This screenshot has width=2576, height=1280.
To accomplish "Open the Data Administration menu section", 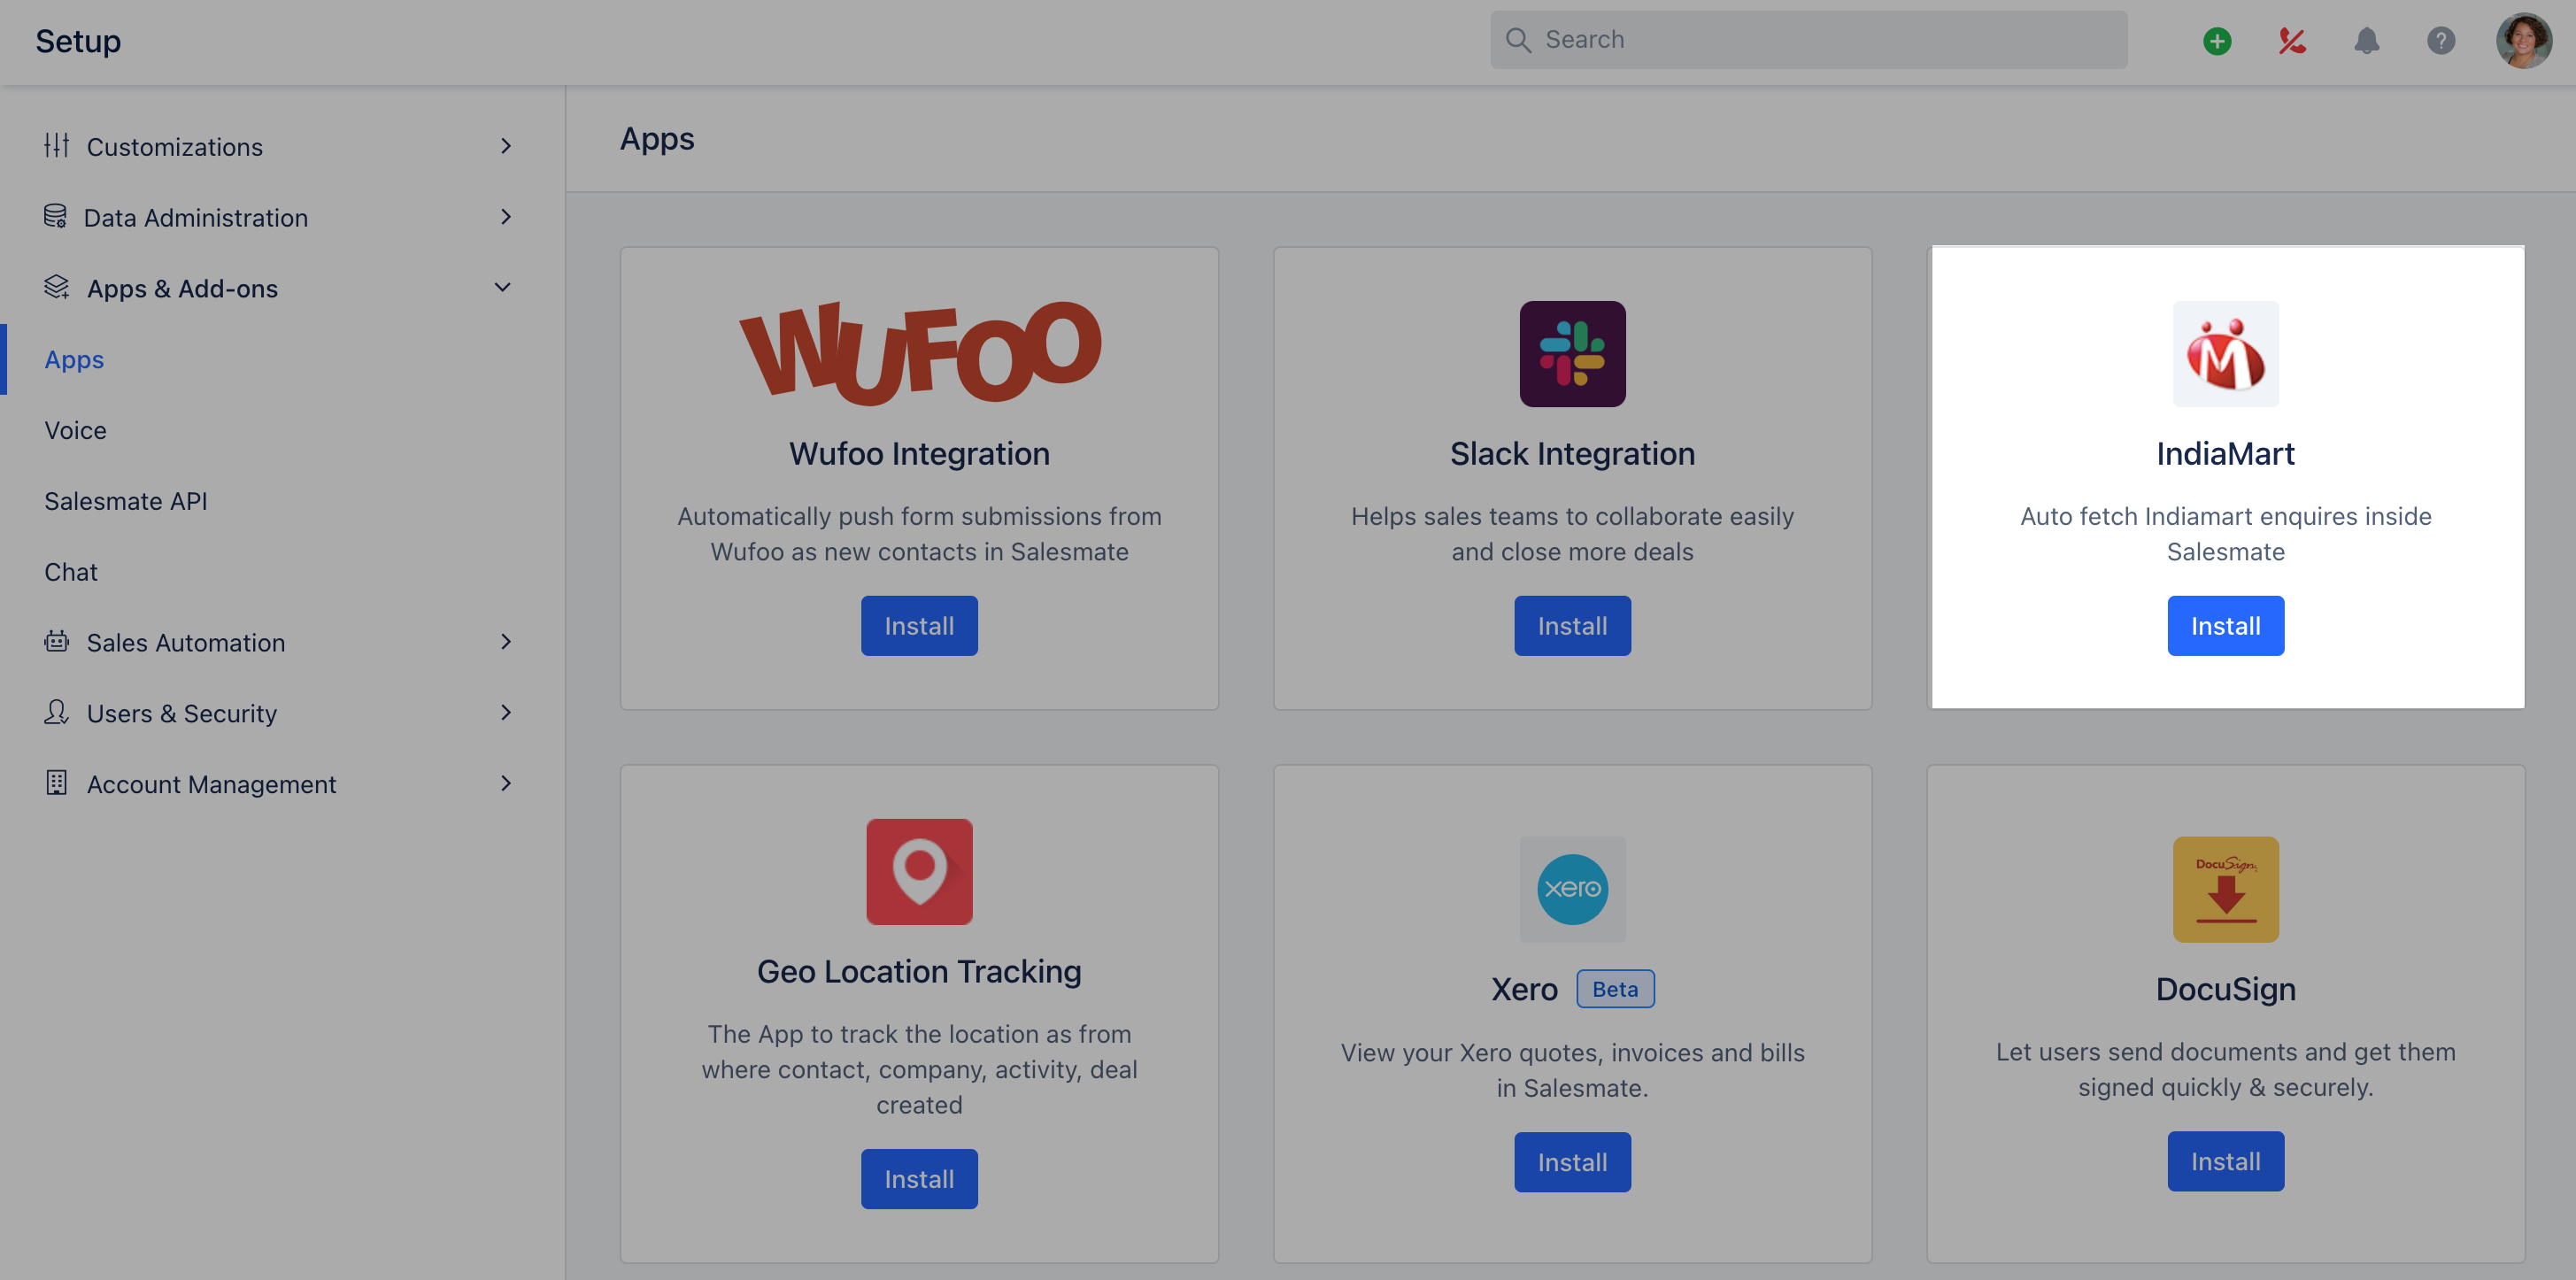I will click(282, 217).
